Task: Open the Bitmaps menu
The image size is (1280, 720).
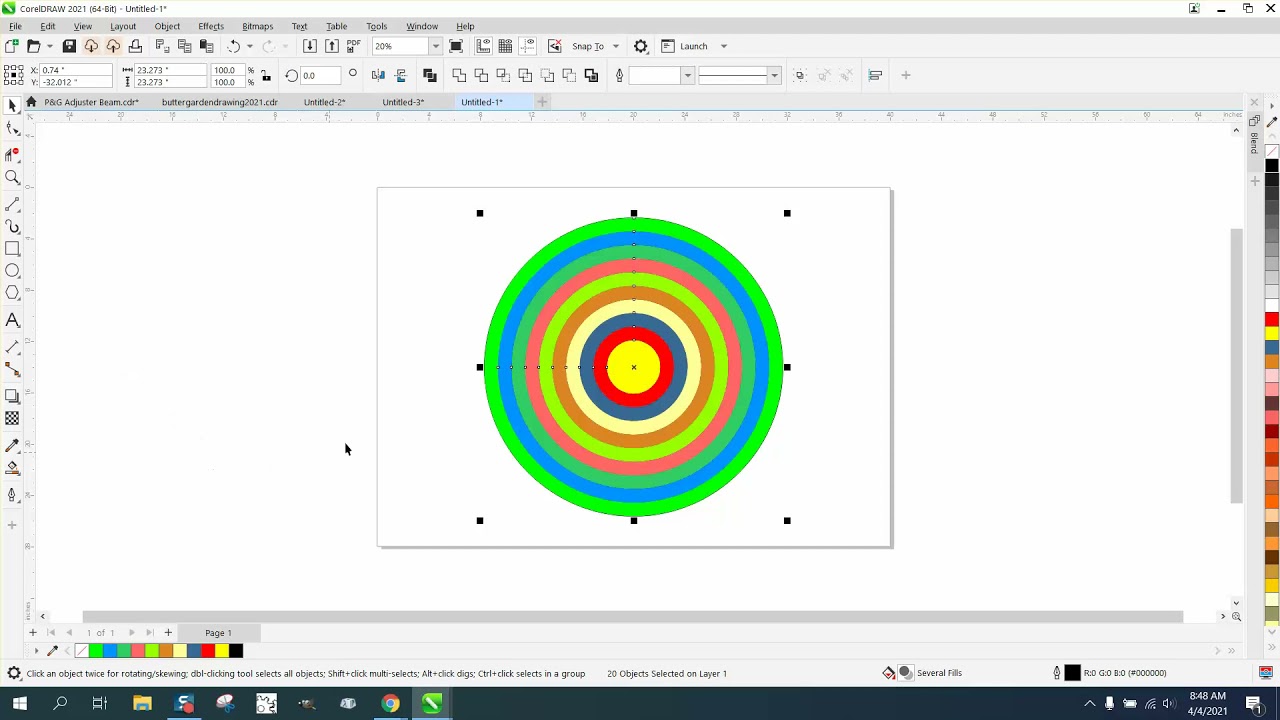Action: point(257,26)
